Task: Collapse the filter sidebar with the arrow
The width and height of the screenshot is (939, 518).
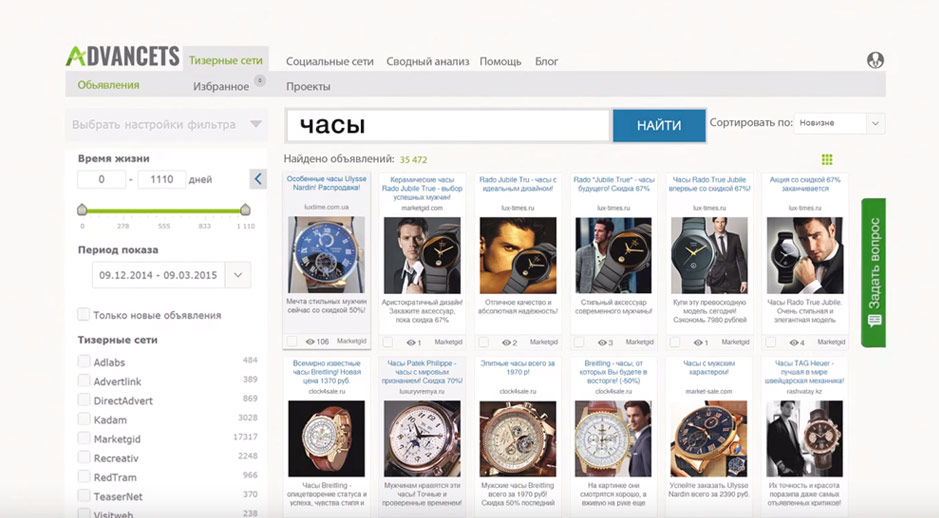Action: click(x=258, y=179)
